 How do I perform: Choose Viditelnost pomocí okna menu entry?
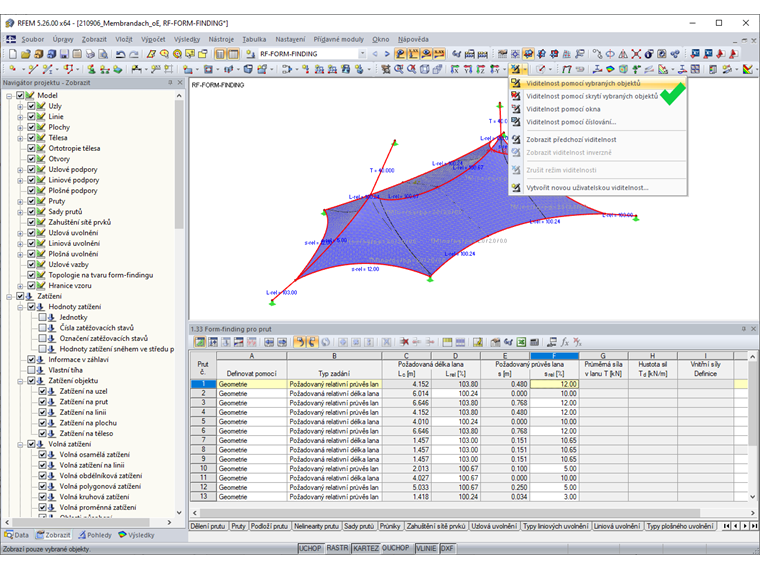[598, 109]
